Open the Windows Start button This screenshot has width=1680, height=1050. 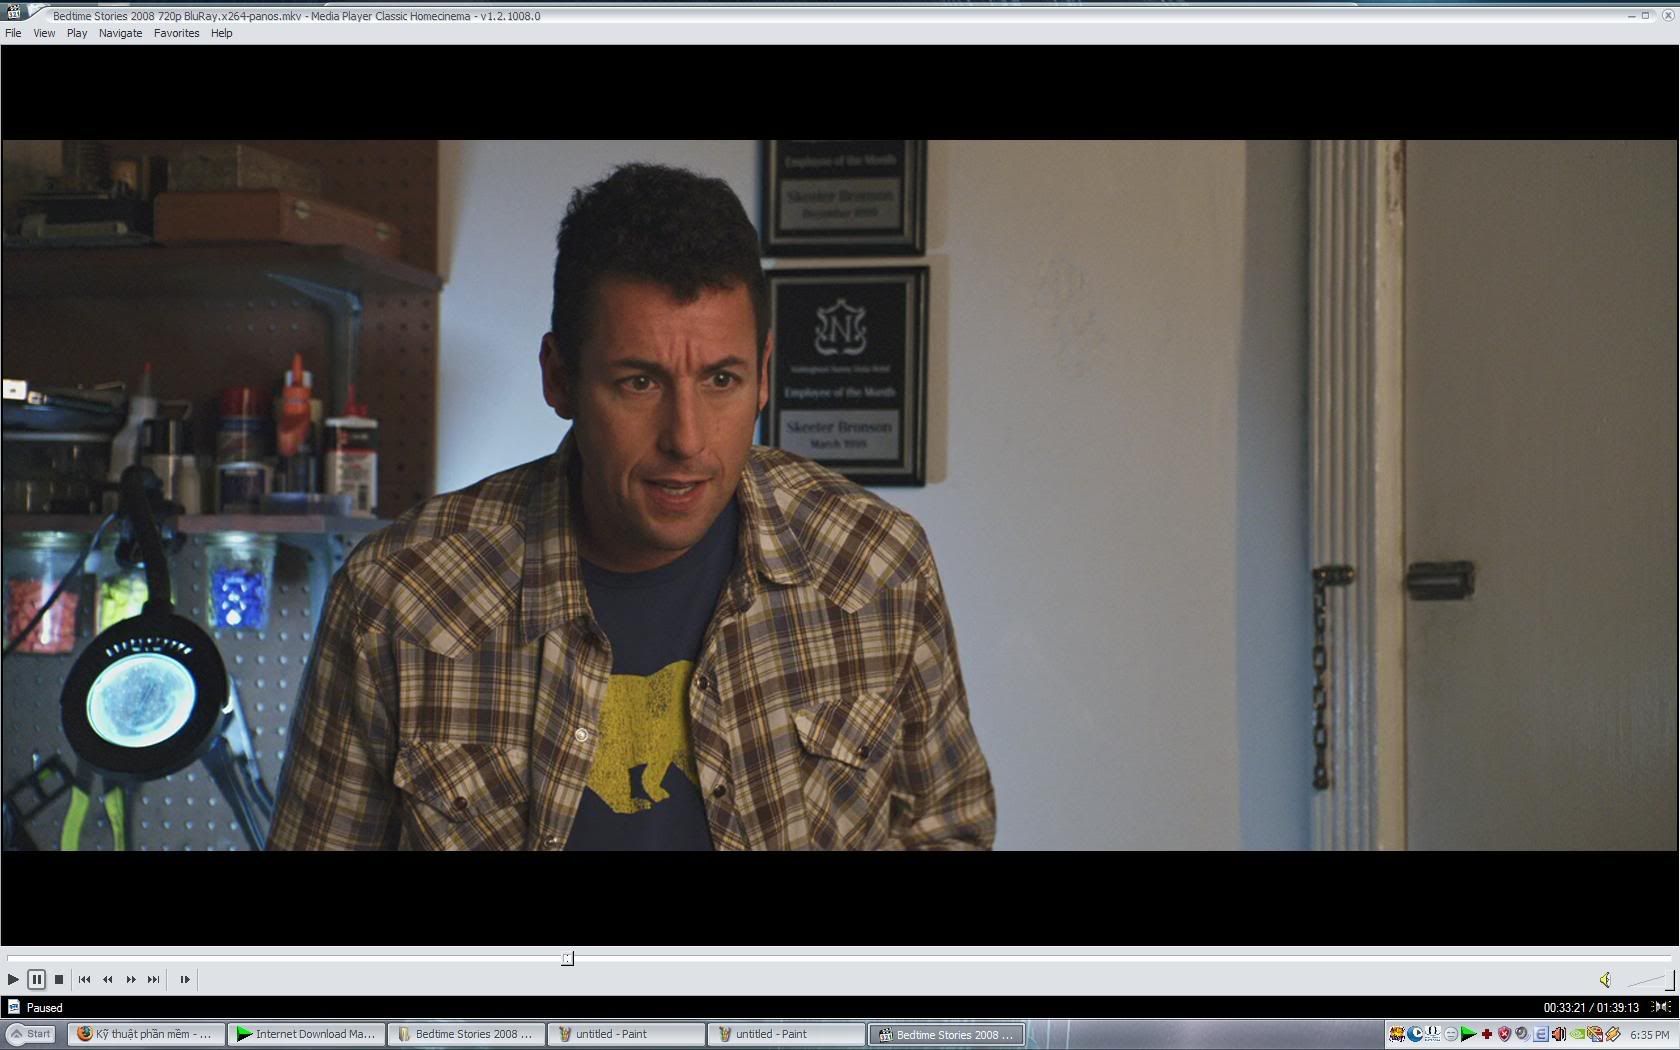(30, 1034)
